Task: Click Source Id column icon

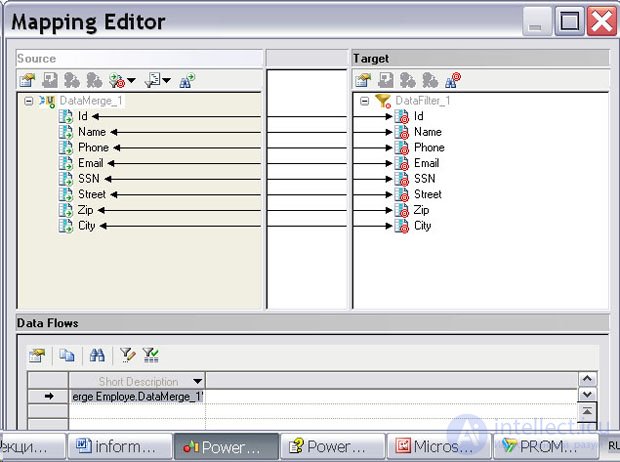Action: coord(66,116)
